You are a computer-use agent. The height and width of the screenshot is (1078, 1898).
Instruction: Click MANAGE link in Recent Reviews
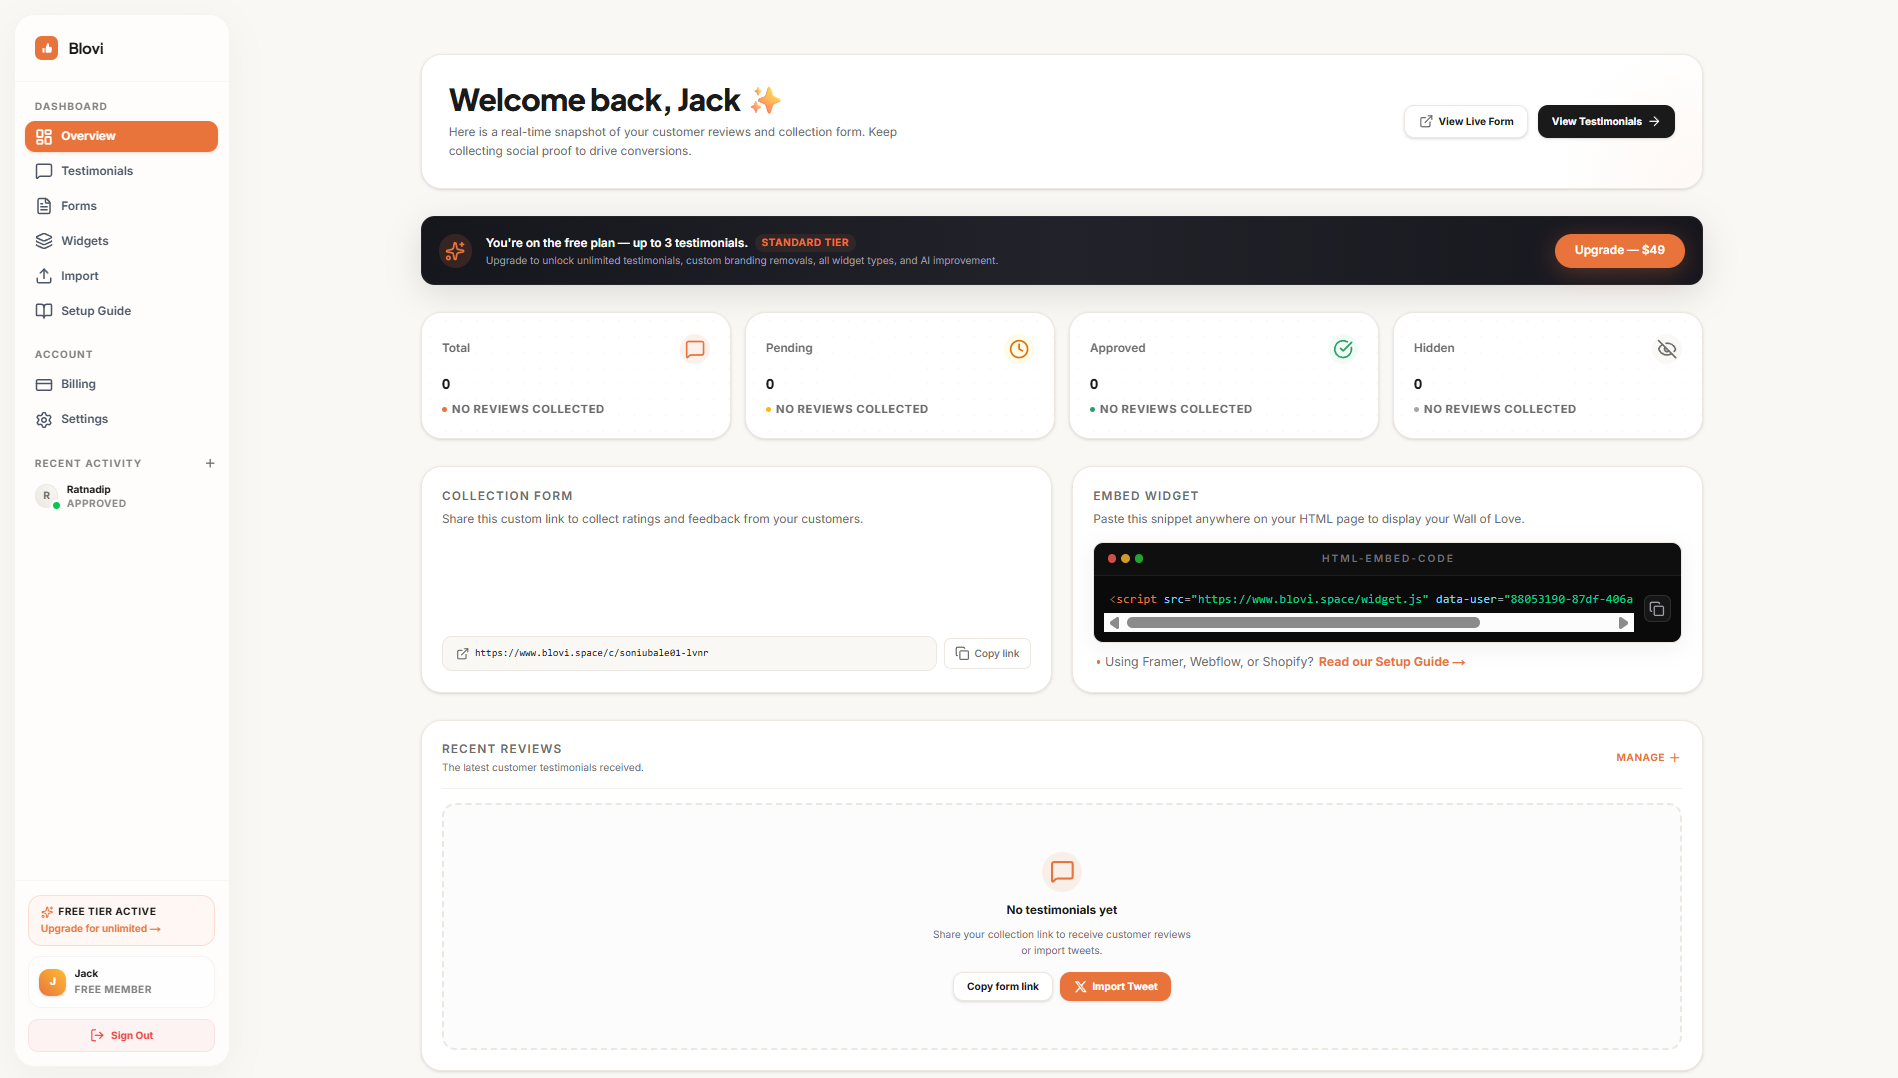(1648, 758)
